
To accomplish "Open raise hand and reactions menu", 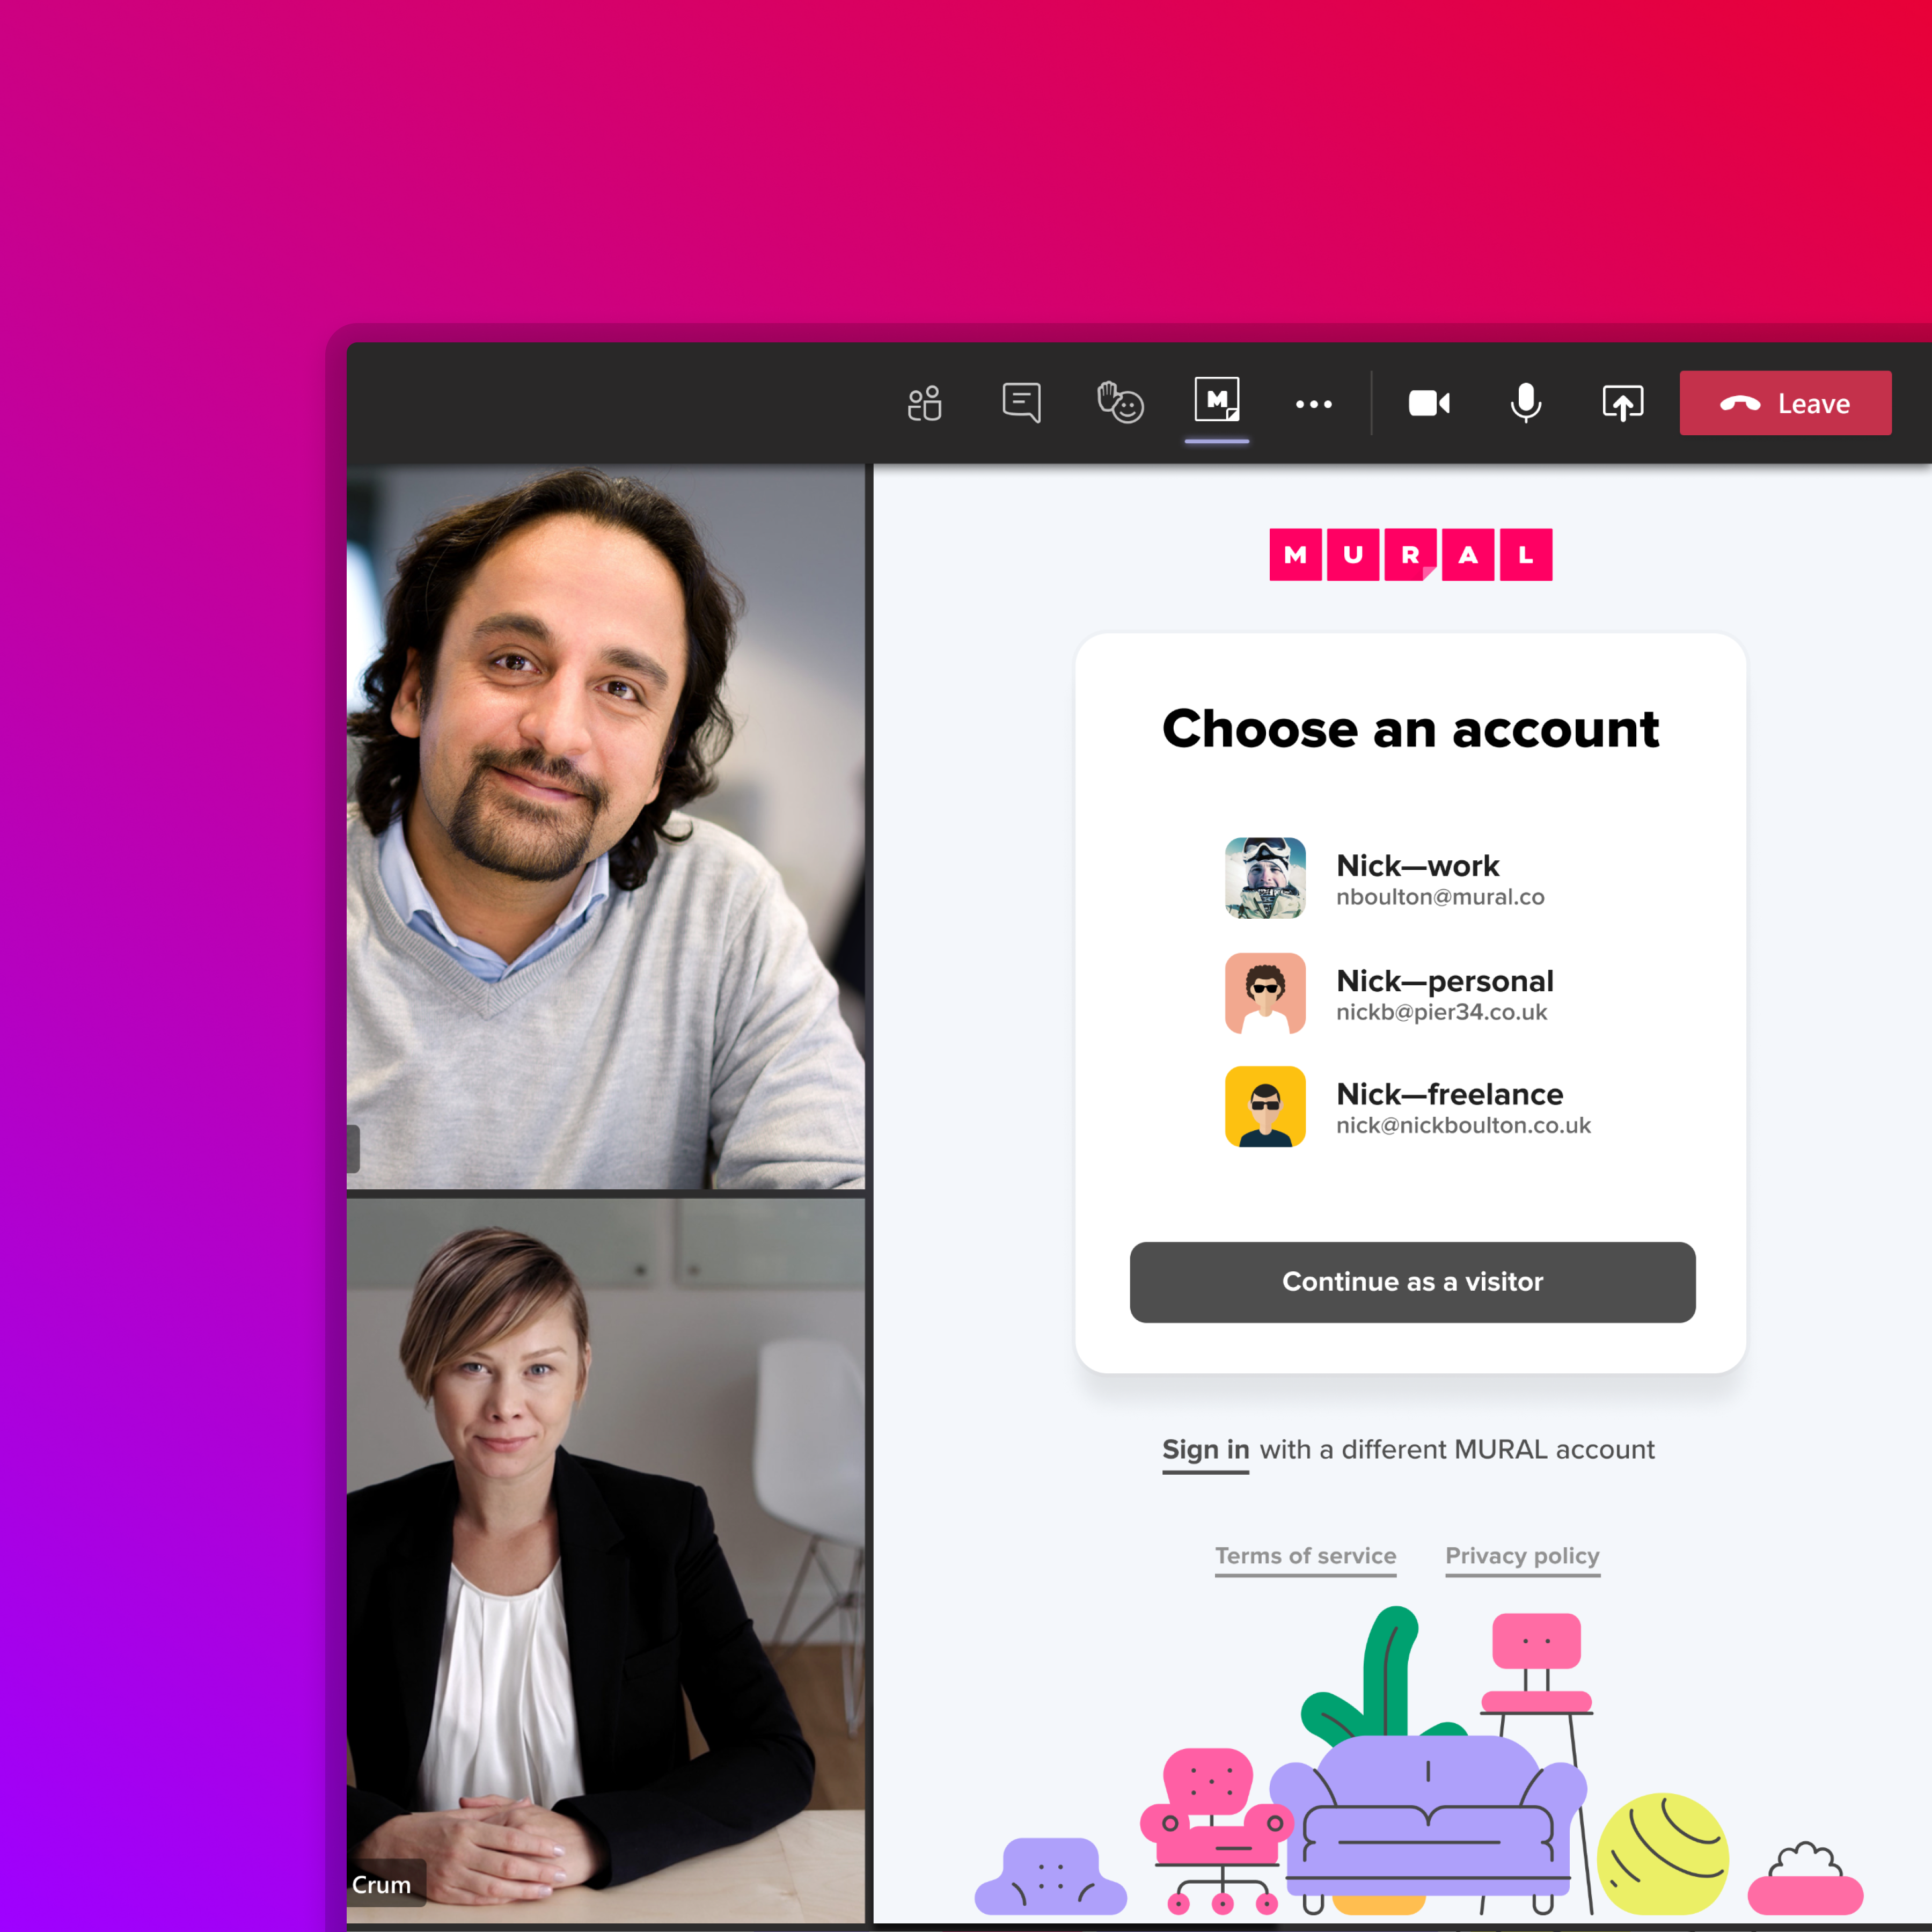I will pos(1120,403).
